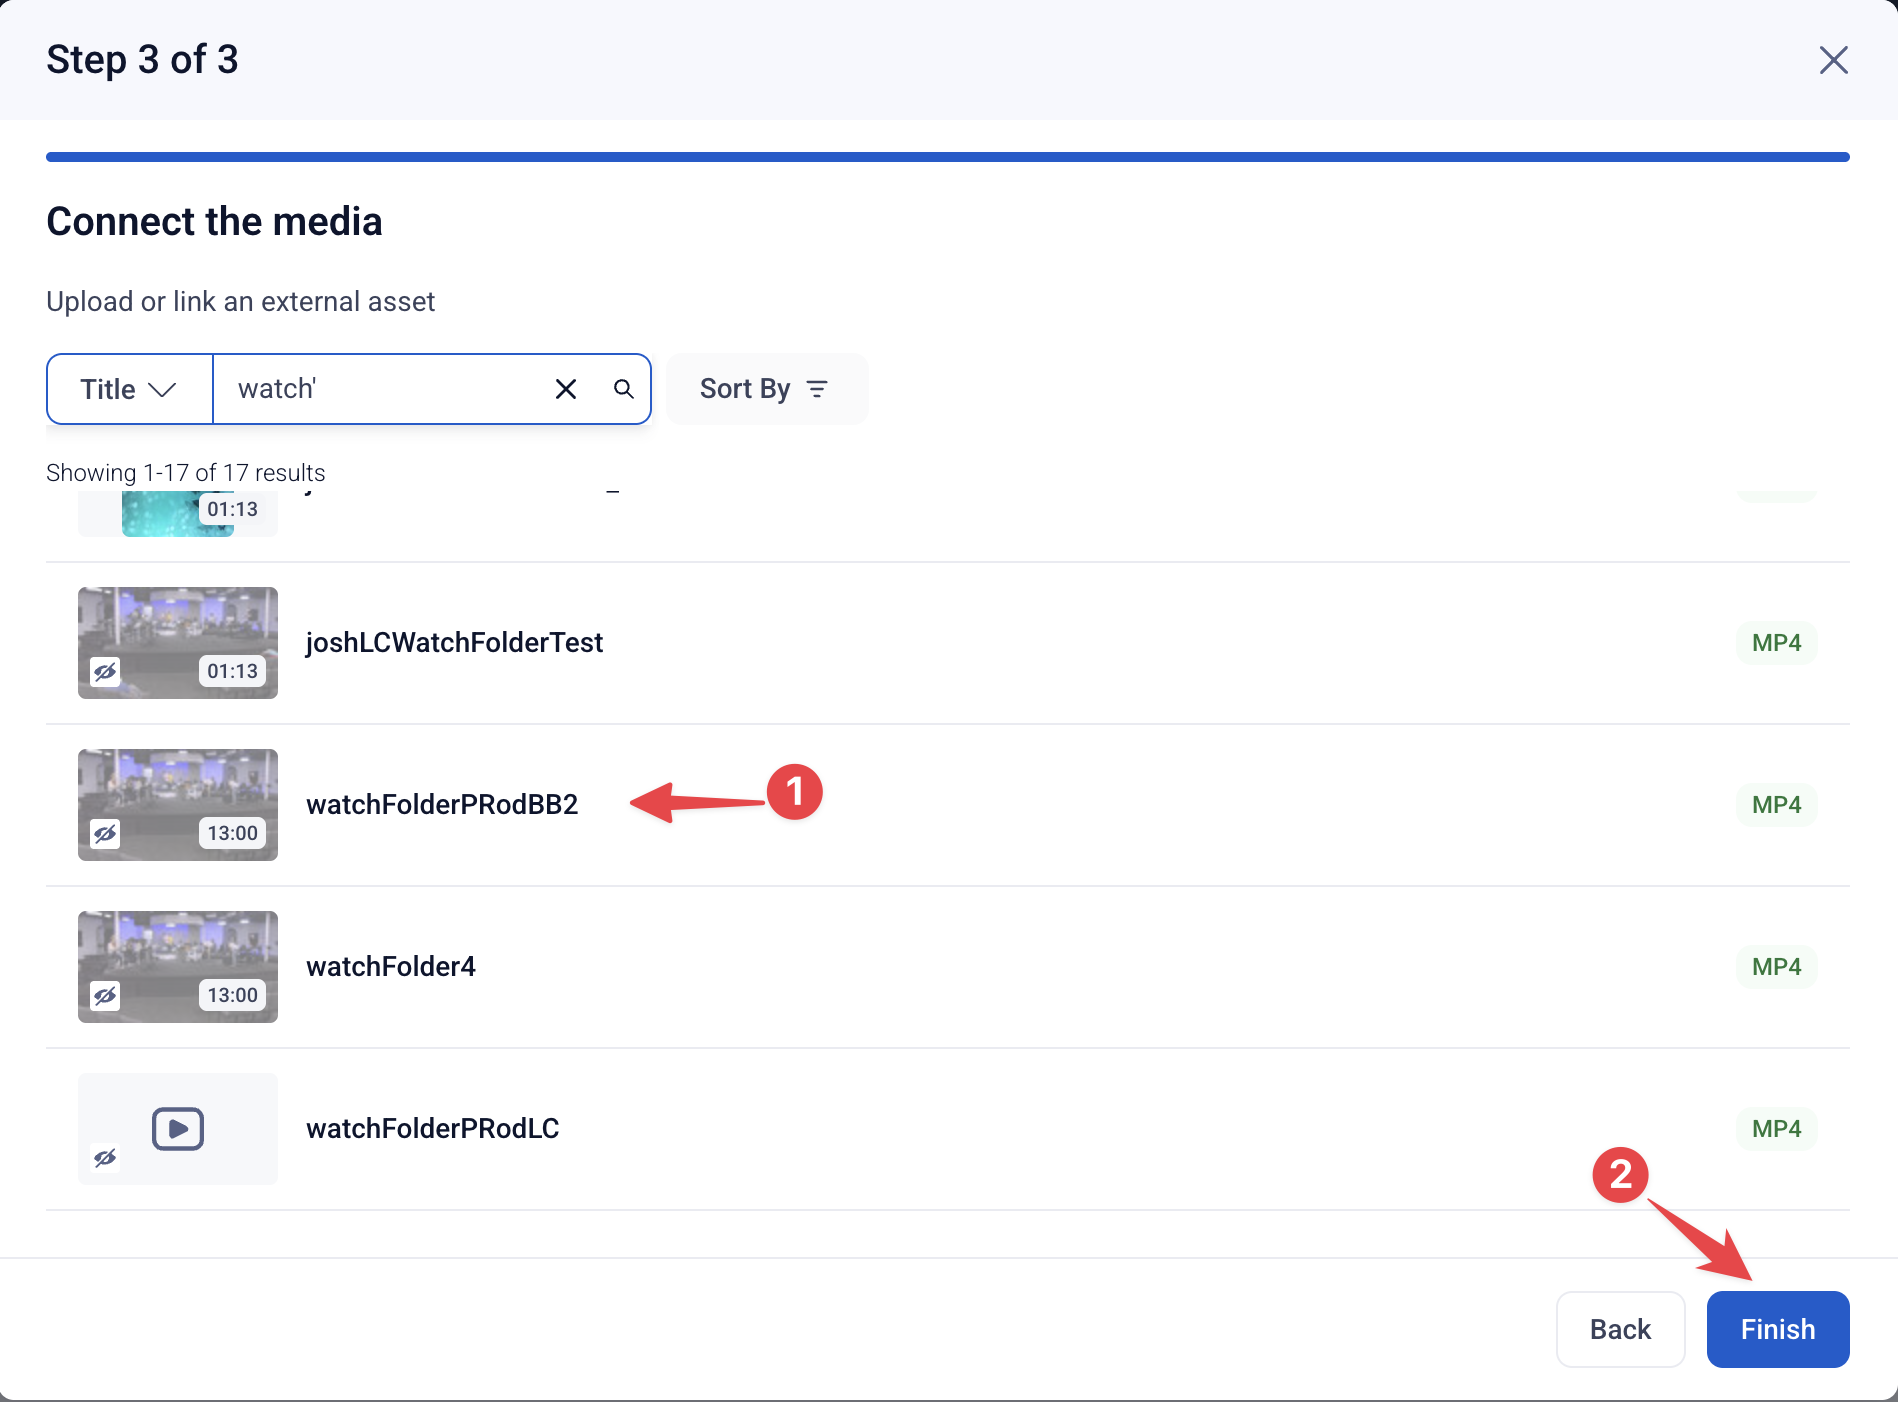This screenshot has width=1898, height=1402.
Task: Click the Showing 1-17 of 17 results text
Action: click(x=186, y=473)
